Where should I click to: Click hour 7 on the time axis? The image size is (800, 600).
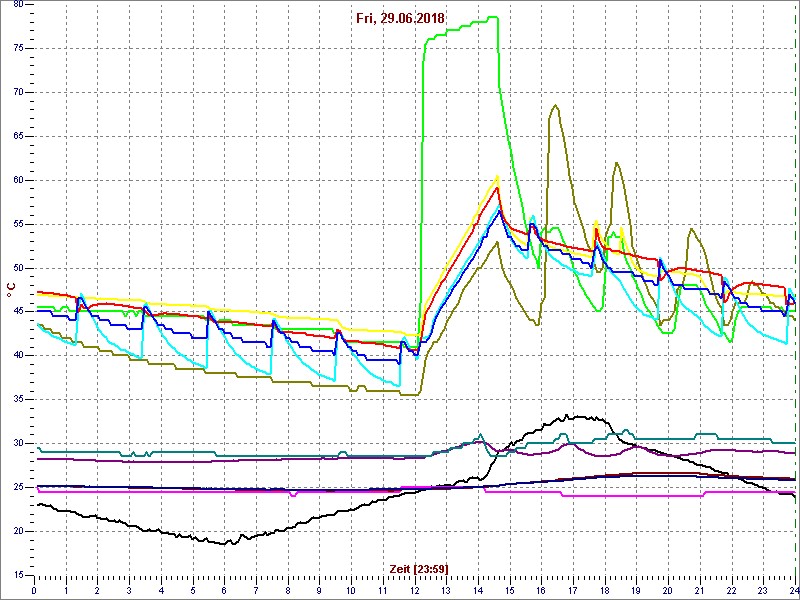click(x=256, y=590)
